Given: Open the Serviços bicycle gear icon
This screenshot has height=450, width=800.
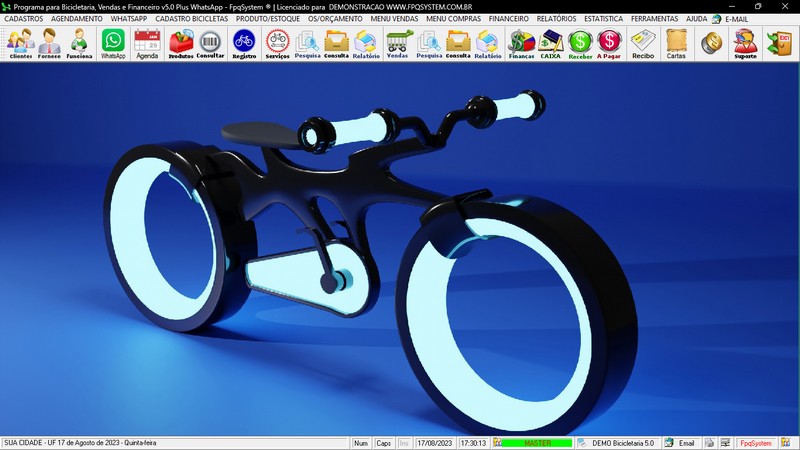Looking at the screenshot, I should (x=278, y=44).
